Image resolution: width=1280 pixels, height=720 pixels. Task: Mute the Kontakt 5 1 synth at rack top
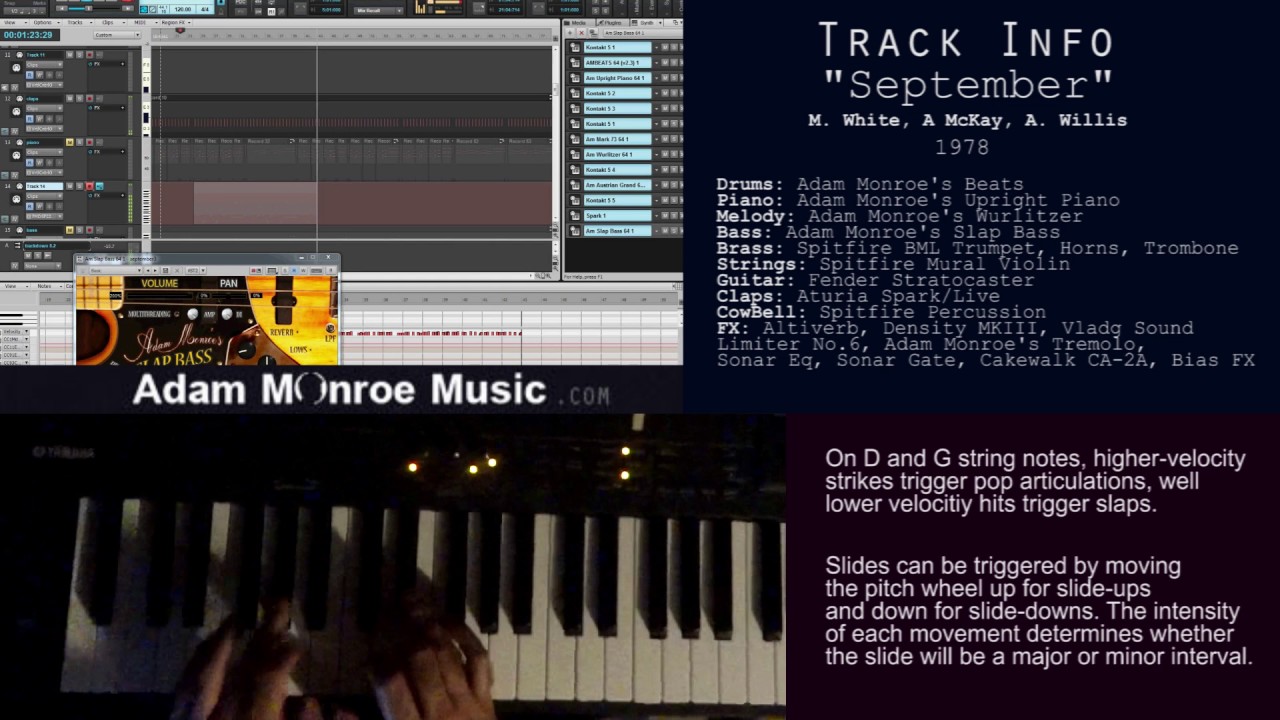click(x=665, y=47)
